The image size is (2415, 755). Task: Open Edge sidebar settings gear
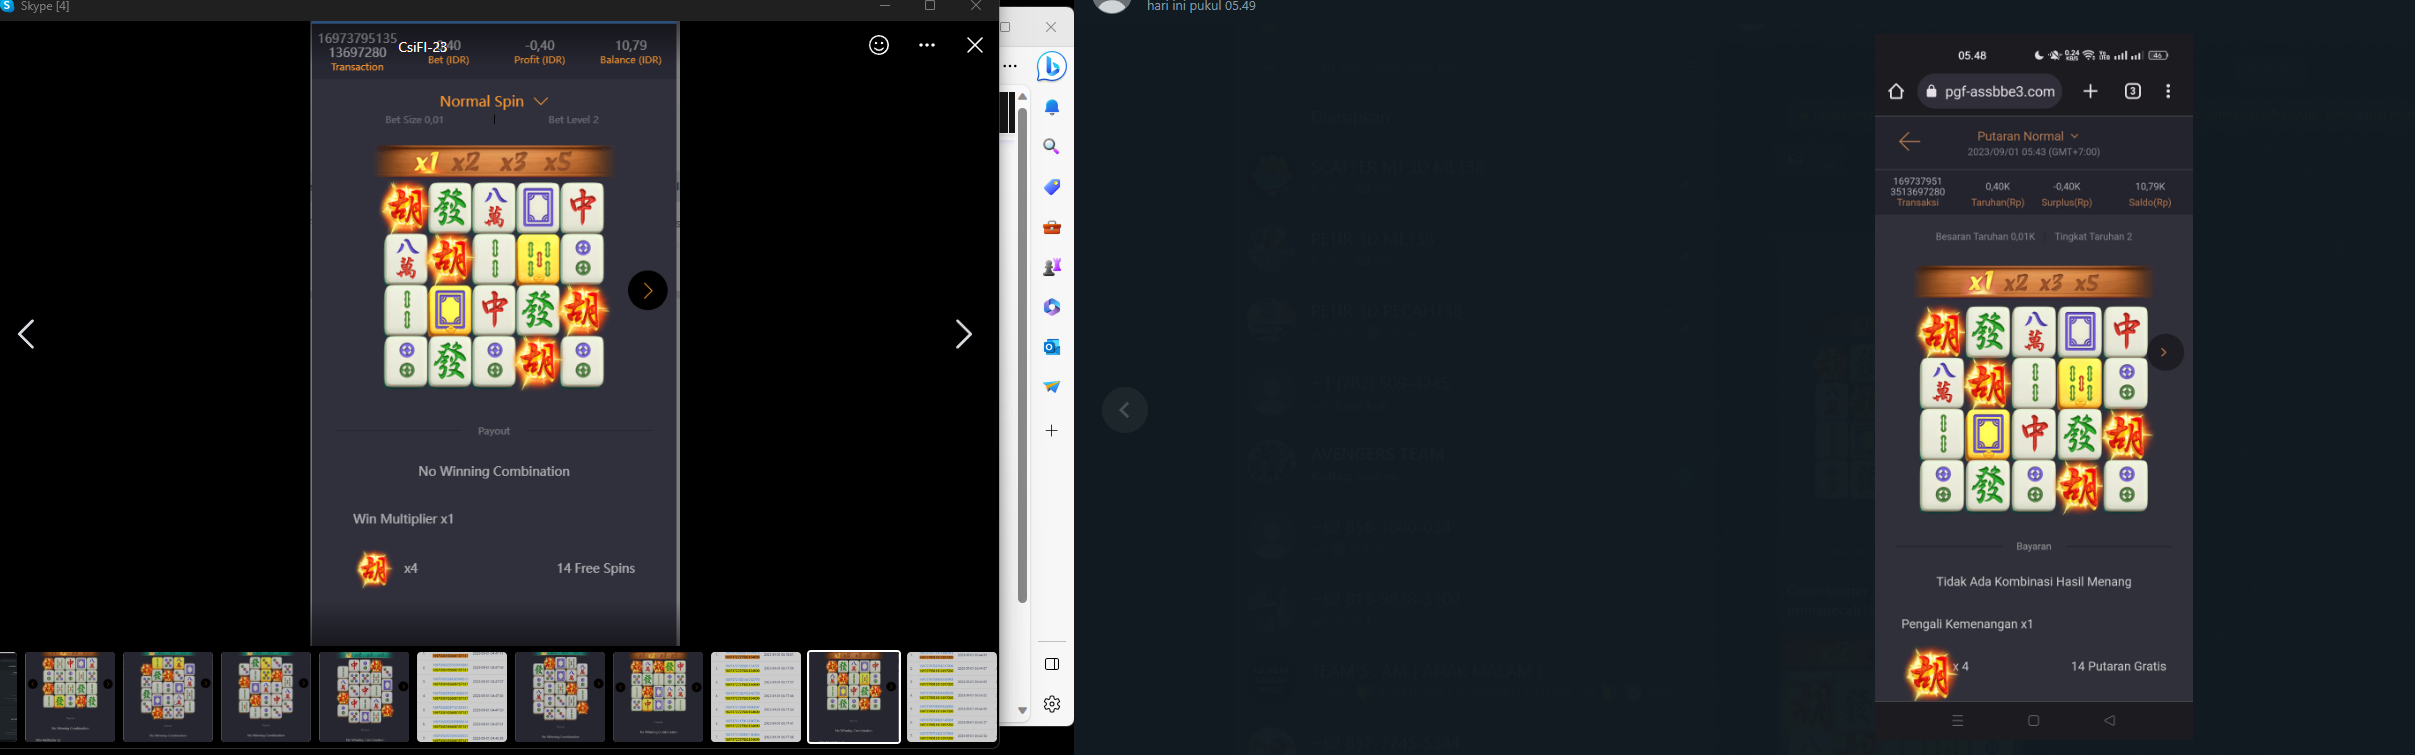coord(1052,704)
